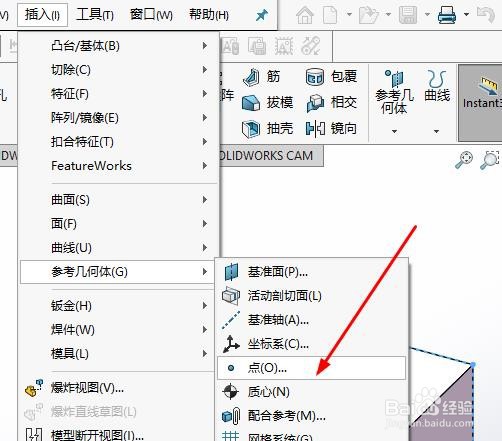Click the exploded view icon beside 爆炸视图
The height and width of the screenshot is (441, 502).
(x=34, y=388)
